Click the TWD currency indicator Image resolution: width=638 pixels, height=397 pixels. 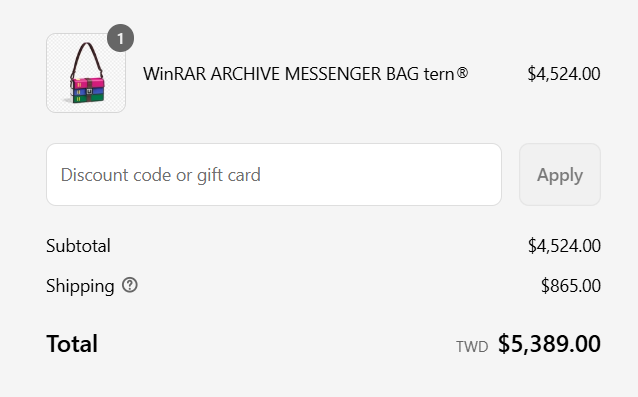coord(472,347)
